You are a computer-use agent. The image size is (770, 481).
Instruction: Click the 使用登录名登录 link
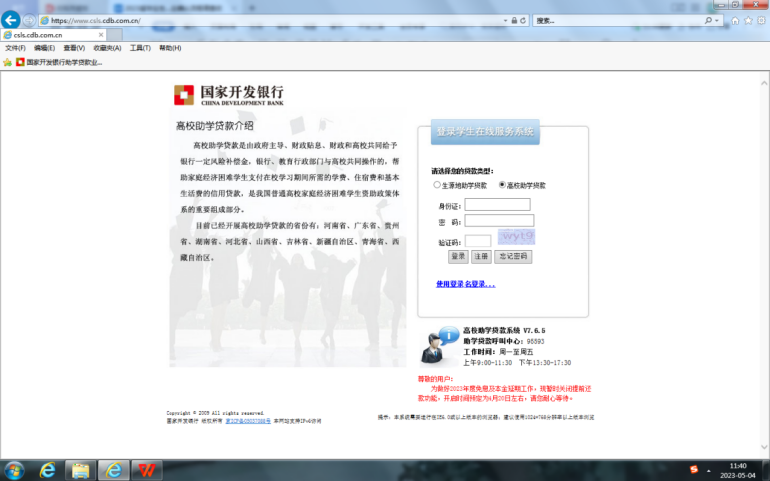[x=465, y=284]
